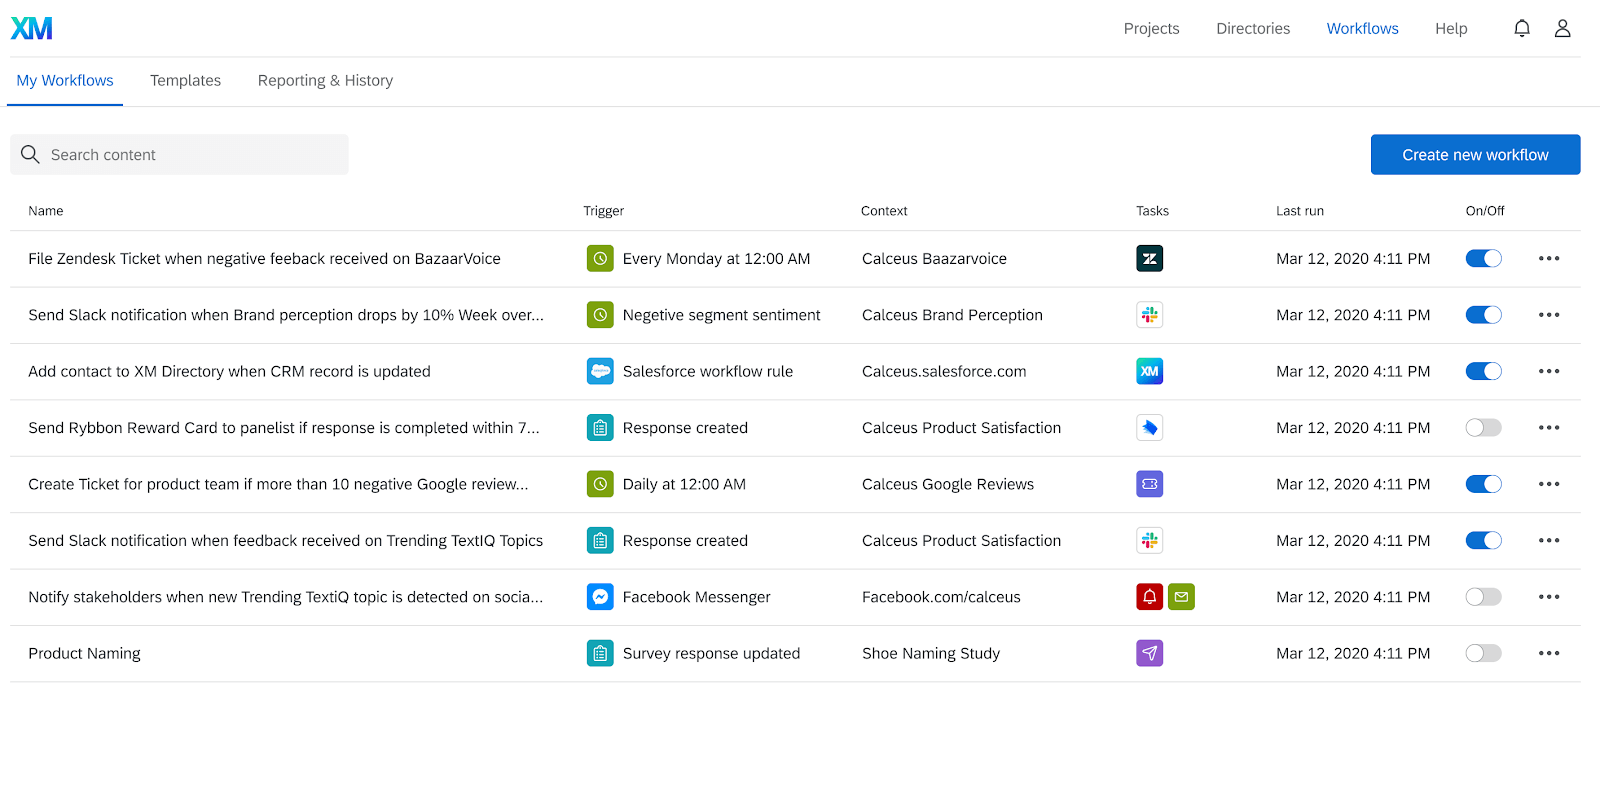
Task: Click the Trigger column header
Action: [604, 211]
